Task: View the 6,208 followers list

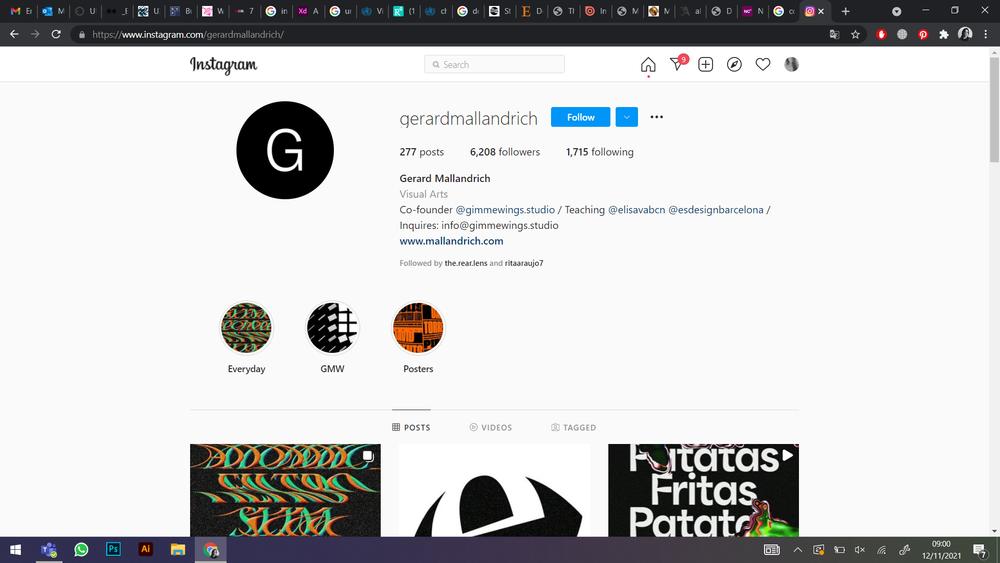Action: click(x=505, y=152)
